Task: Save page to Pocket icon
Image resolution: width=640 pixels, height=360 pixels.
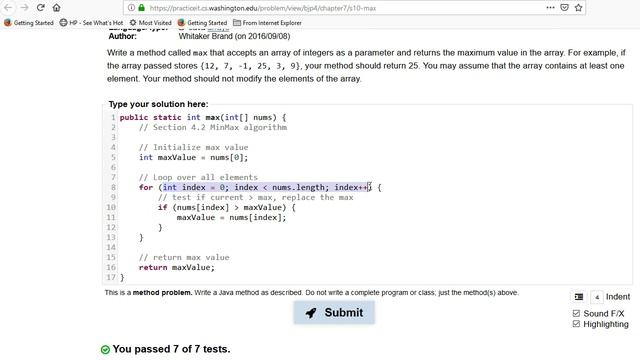Action: point(564,8)
